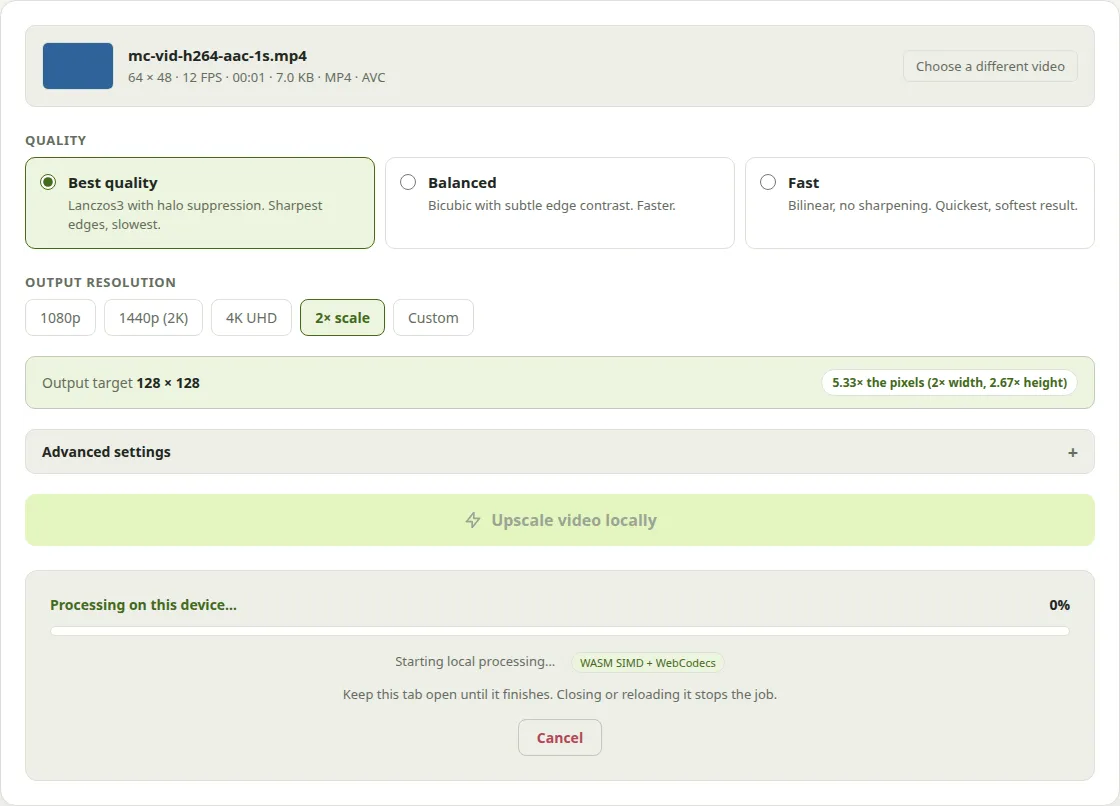The height and width of the screenshot is (806, 1120).
Task: Click the OUTPUT RESOLUTION section heading
Action: (x=101, y=282)
